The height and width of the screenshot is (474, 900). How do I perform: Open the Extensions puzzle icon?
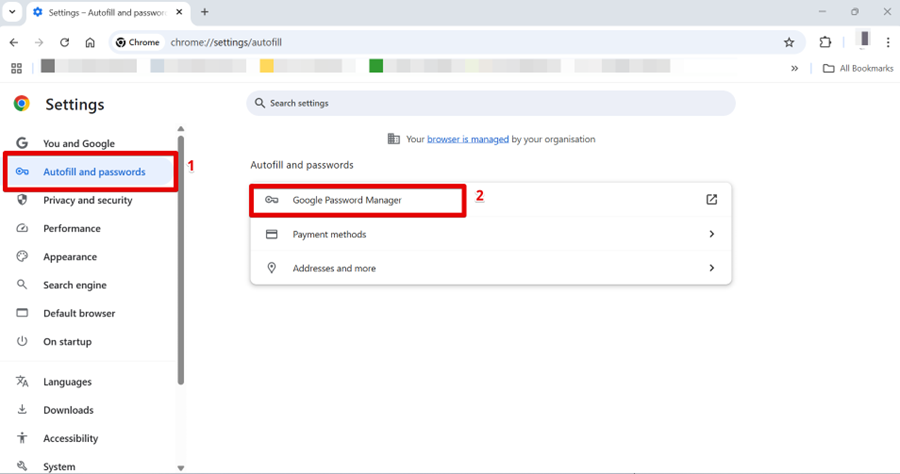click(825, 43)
